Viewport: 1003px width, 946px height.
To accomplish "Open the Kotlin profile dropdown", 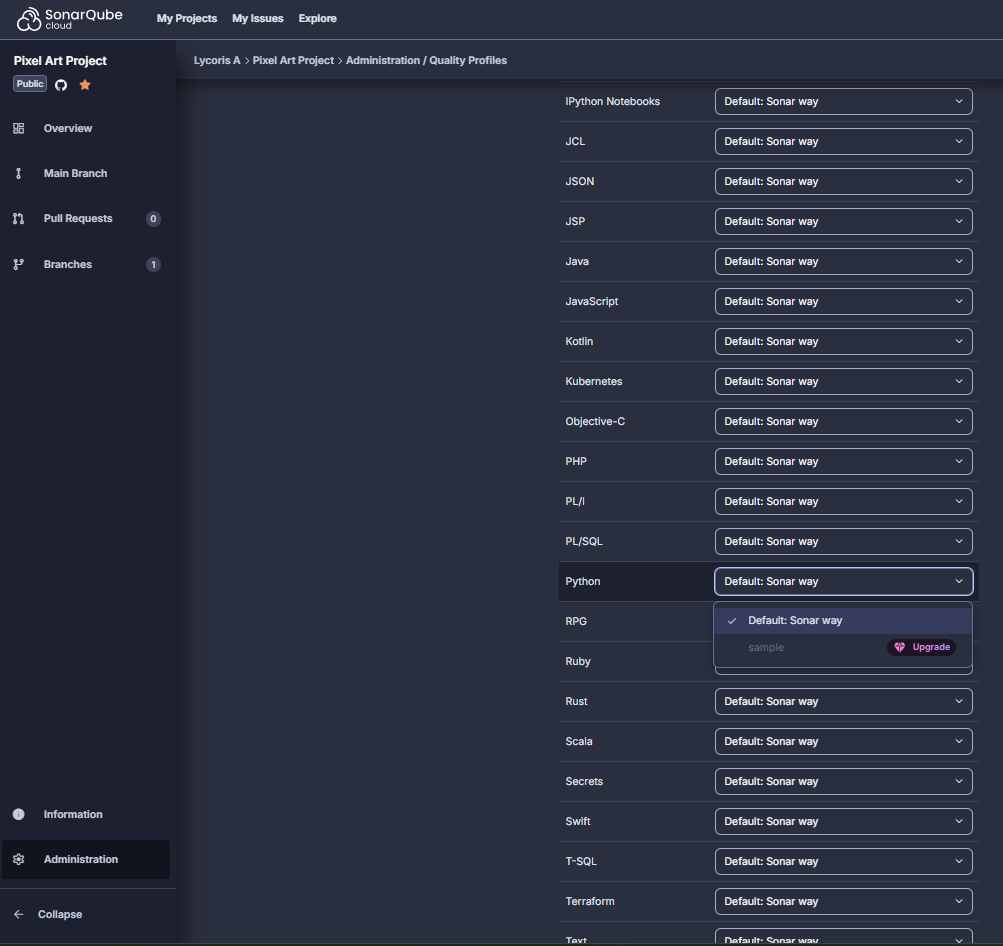I will [x=843, y=342].
